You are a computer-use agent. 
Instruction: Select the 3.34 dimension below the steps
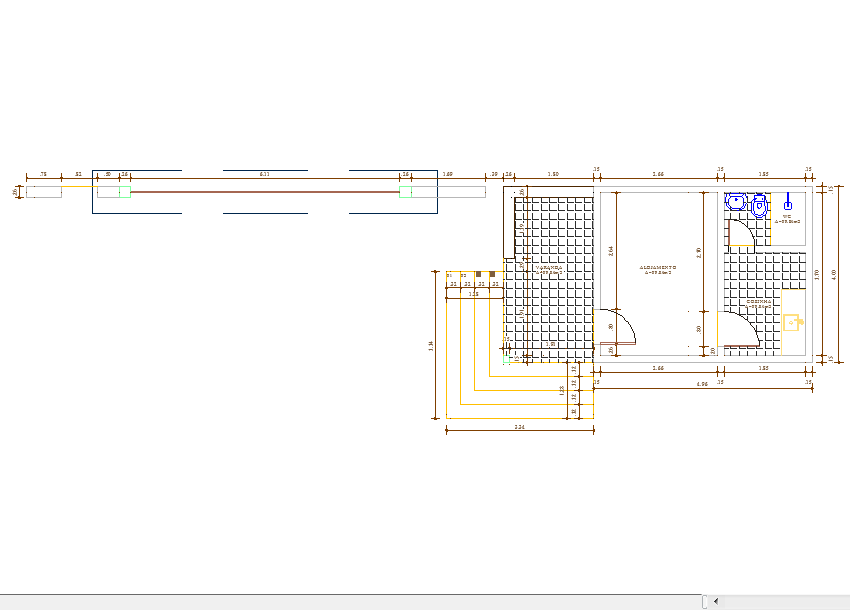click(519, 427)
